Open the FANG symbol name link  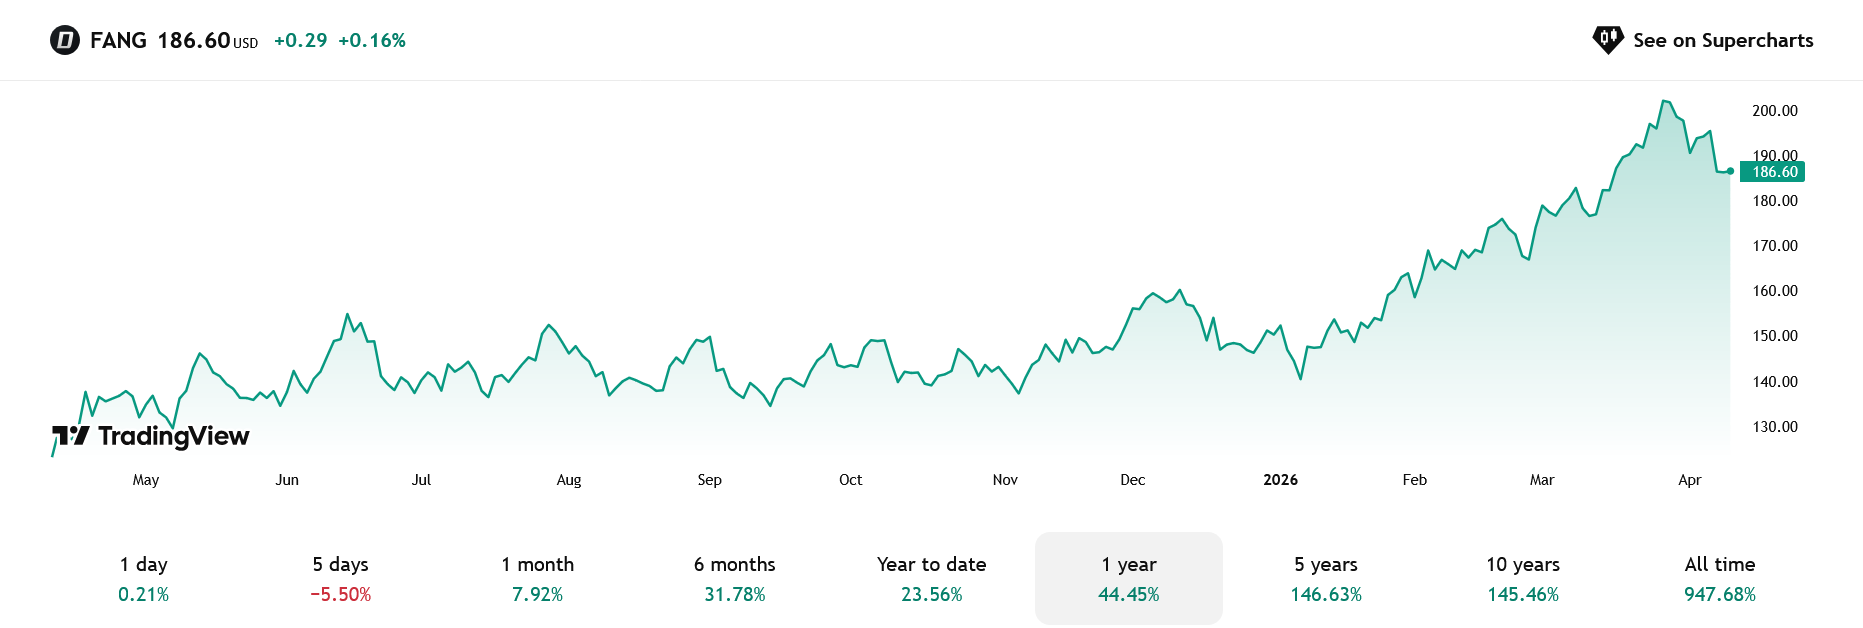118,41
